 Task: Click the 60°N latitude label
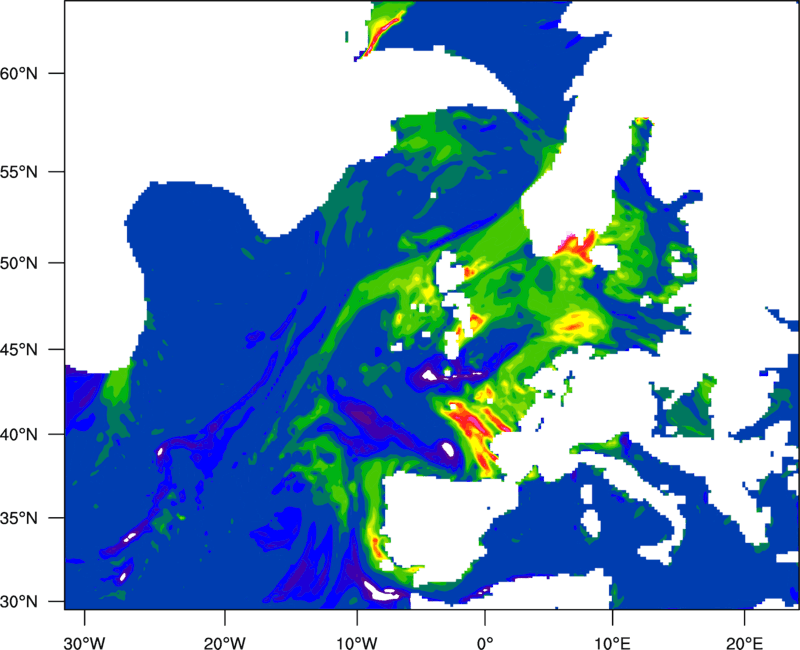(x=19, y=73)
